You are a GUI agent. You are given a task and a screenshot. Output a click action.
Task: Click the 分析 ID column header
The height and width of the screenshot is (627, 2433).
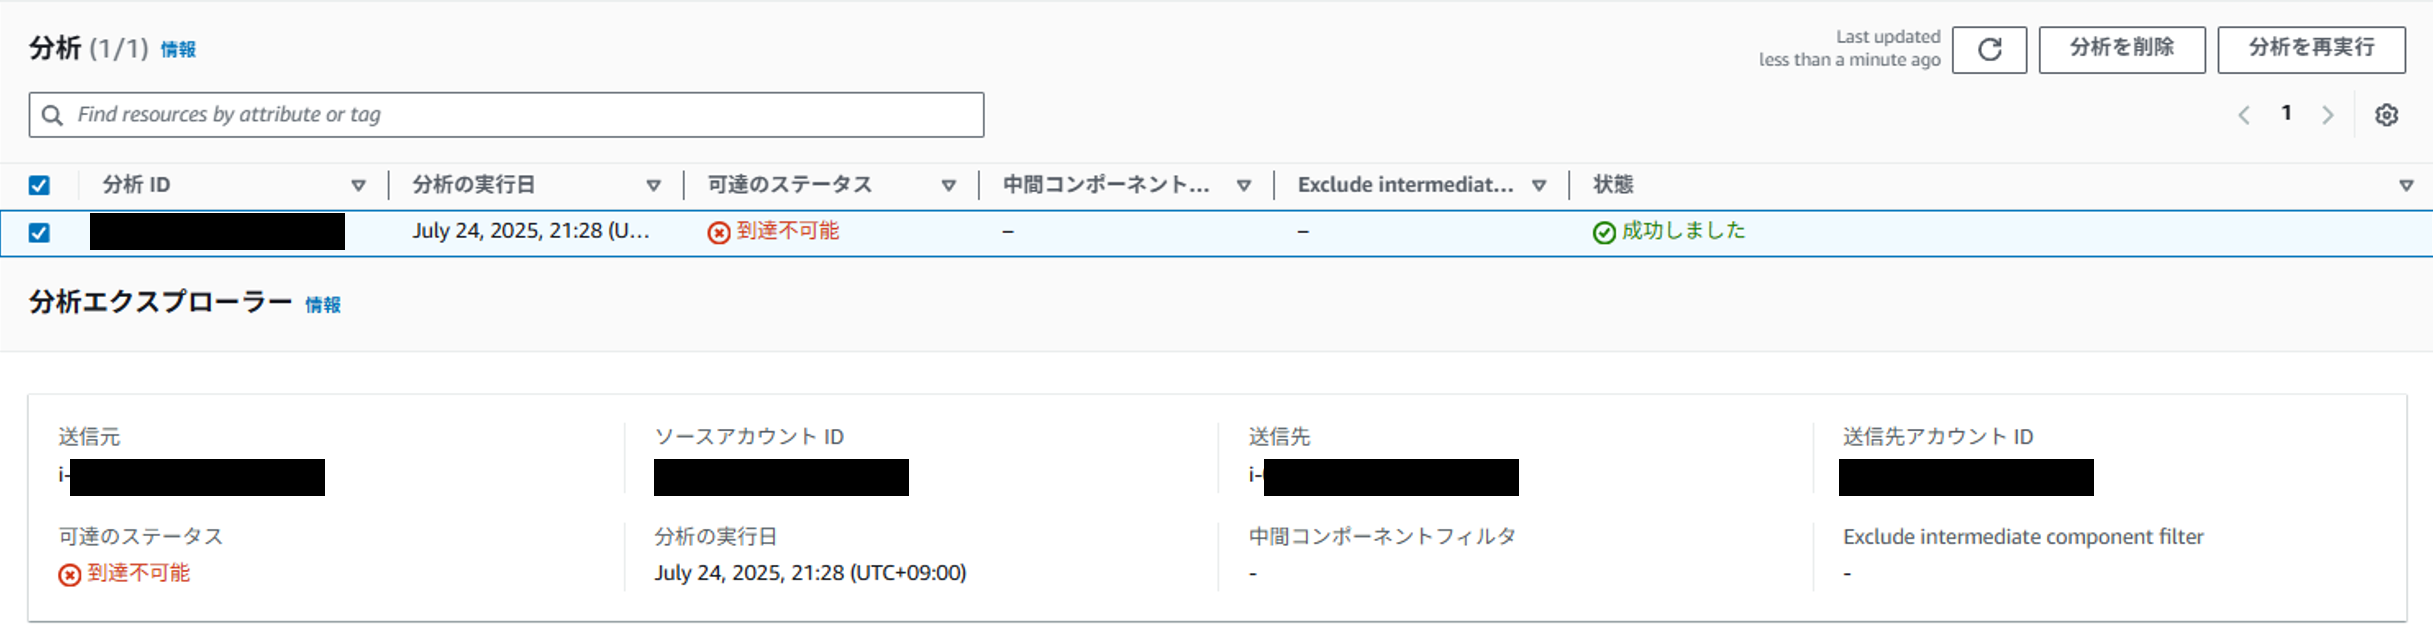pyautogui.click(x=136, y=185)
